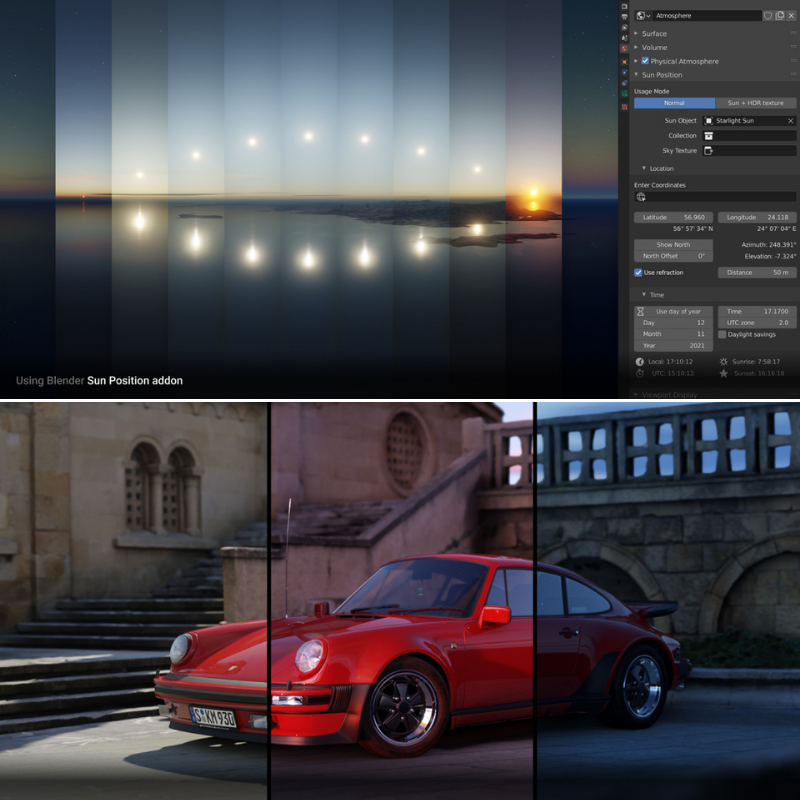
Task: Click the Day 12 field
Action: click(x=673, y=323)
